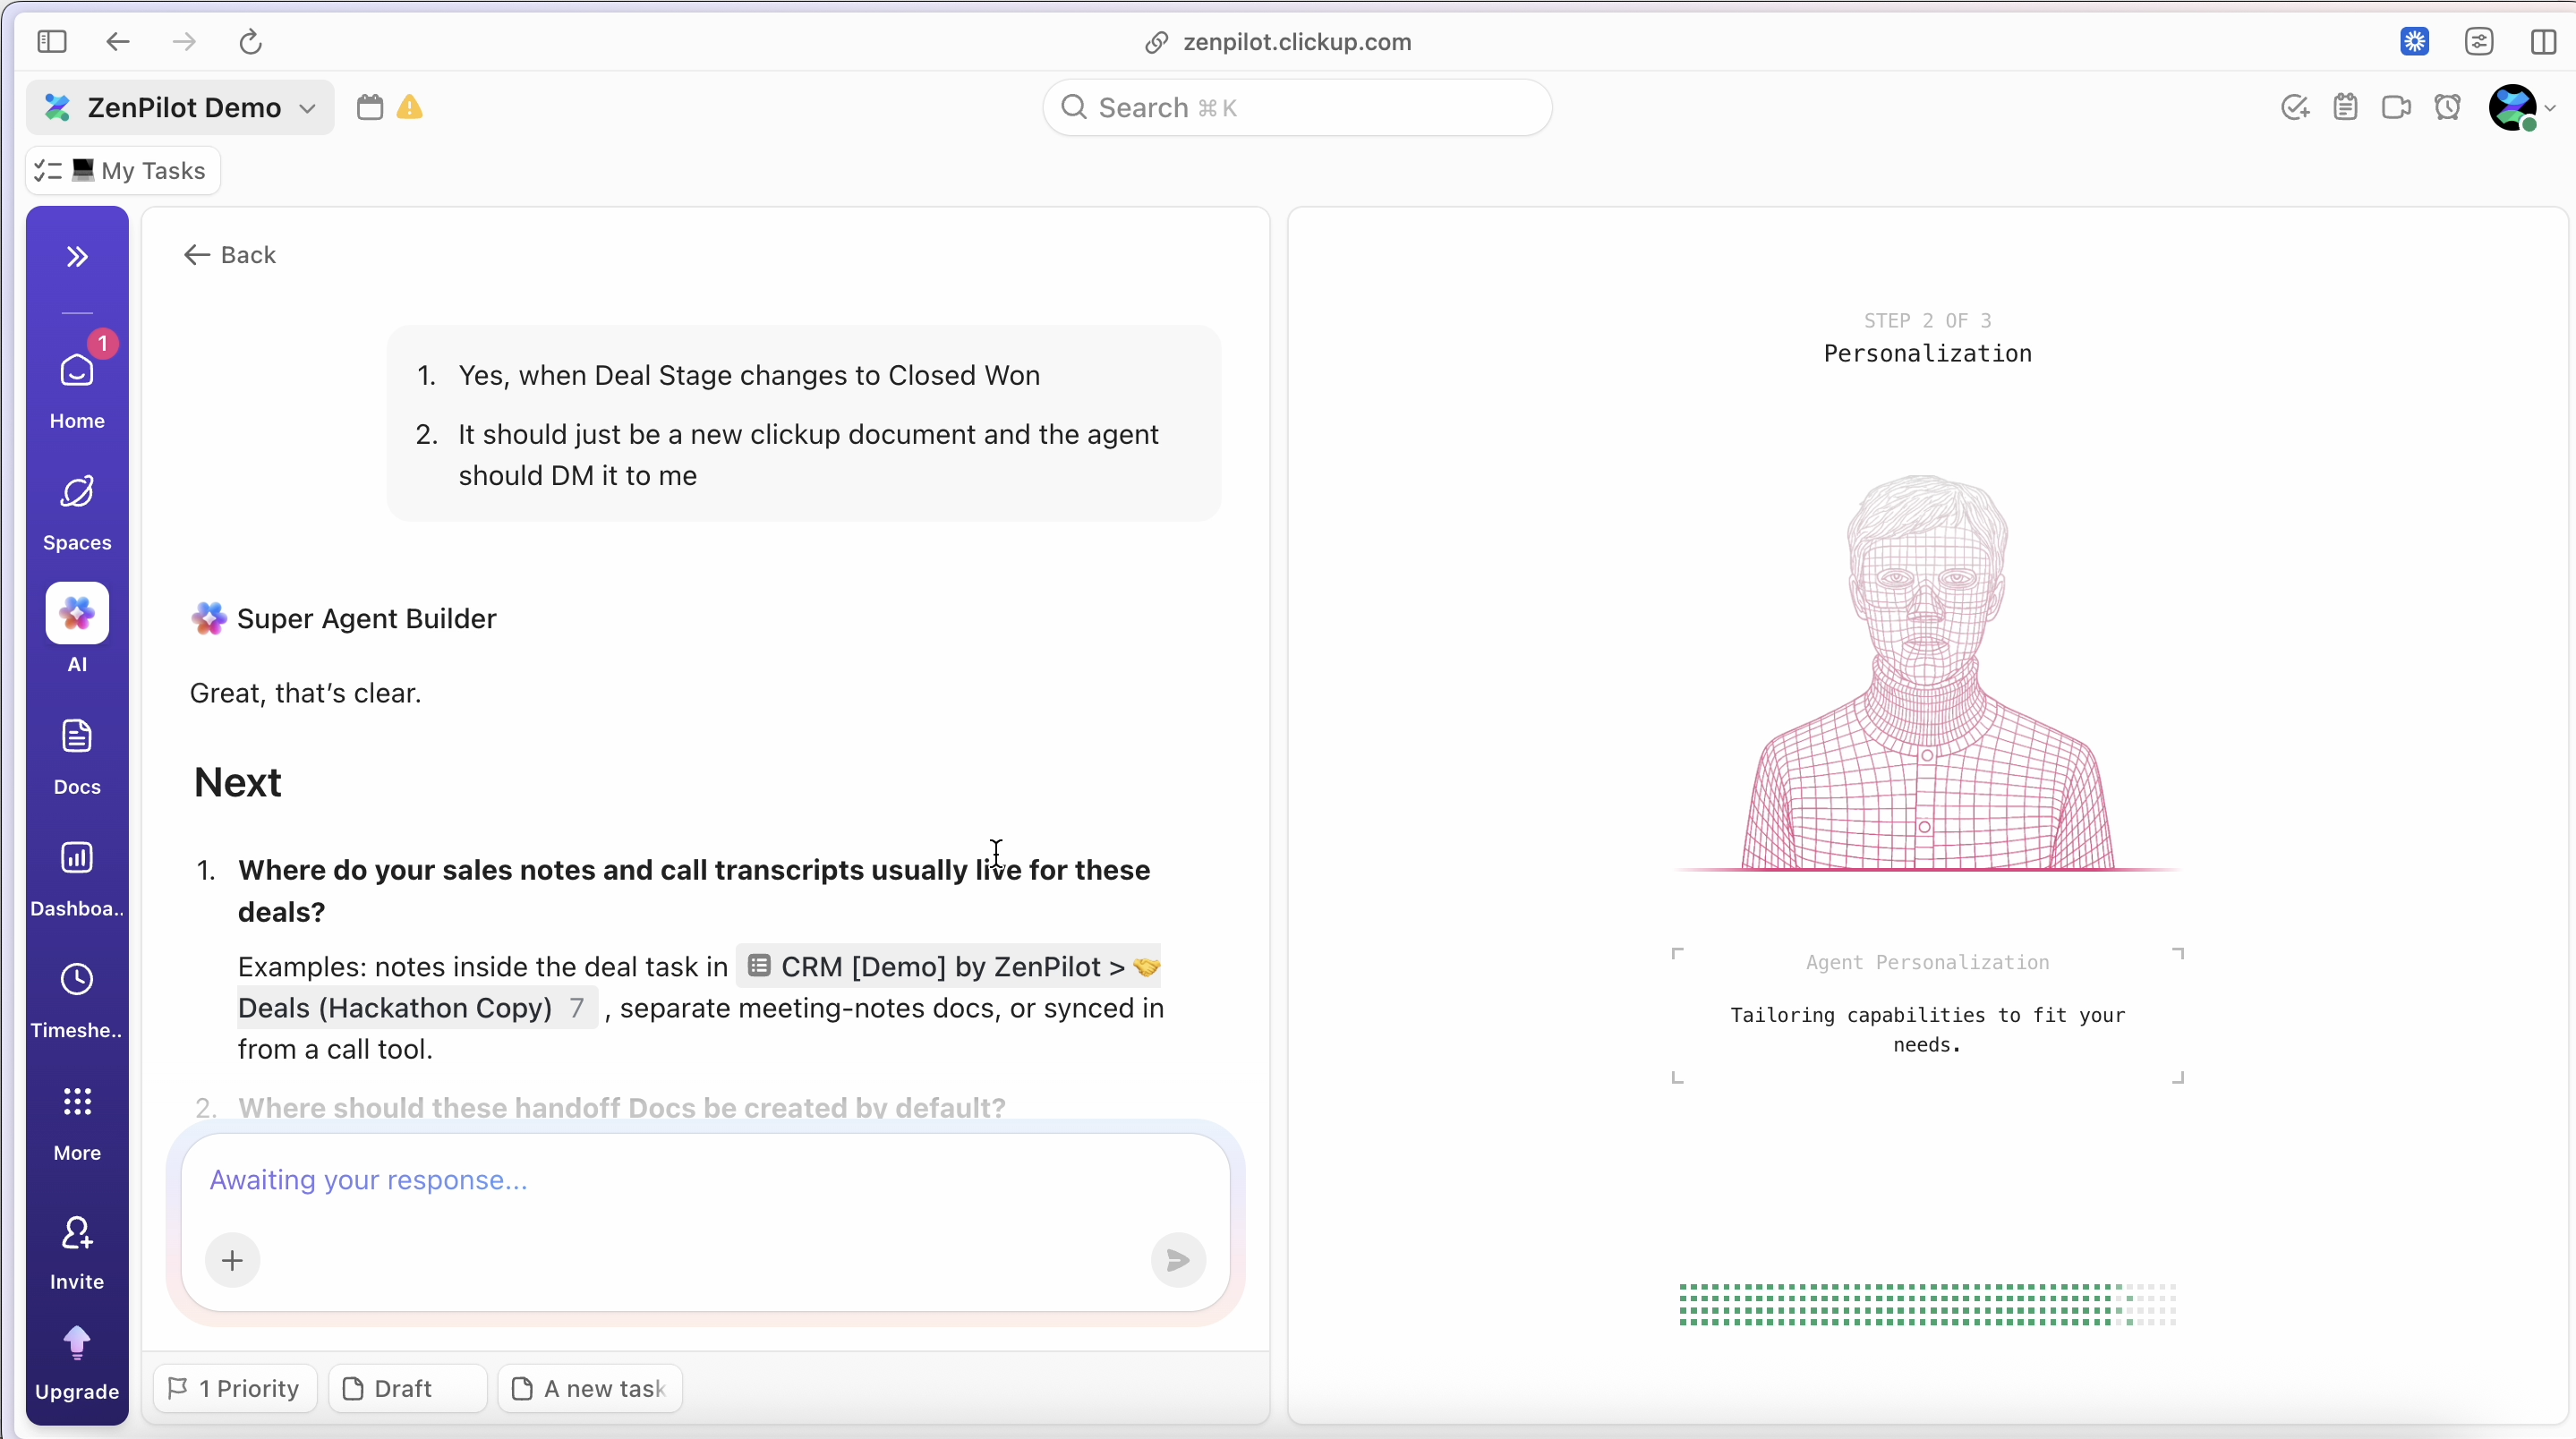The width and height of the screenshot is (2576, 1439).
Task: Open the account menu next to the avatar
Action: tap(2553, 108)
